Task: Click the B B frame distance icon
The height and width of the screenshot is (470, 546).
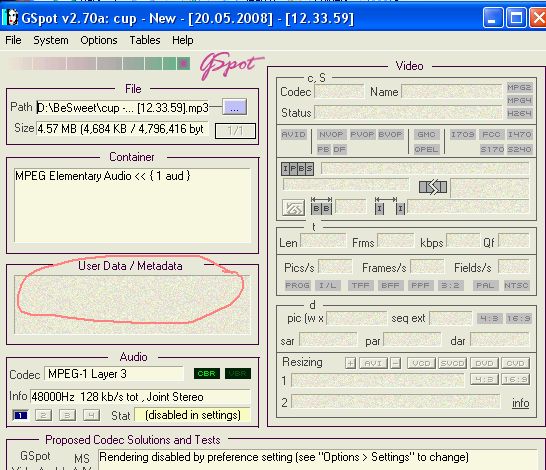Action: point(321,206)
